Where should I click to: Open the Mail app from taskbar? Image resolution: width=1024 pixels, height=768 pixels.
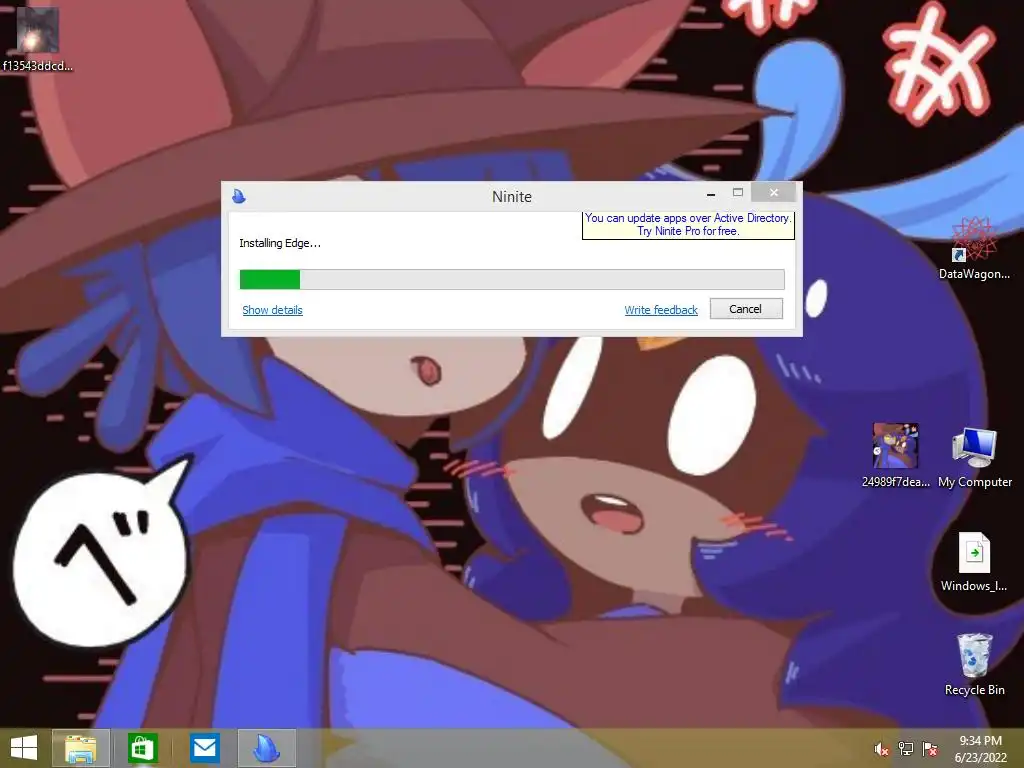[x=205, y=748]
